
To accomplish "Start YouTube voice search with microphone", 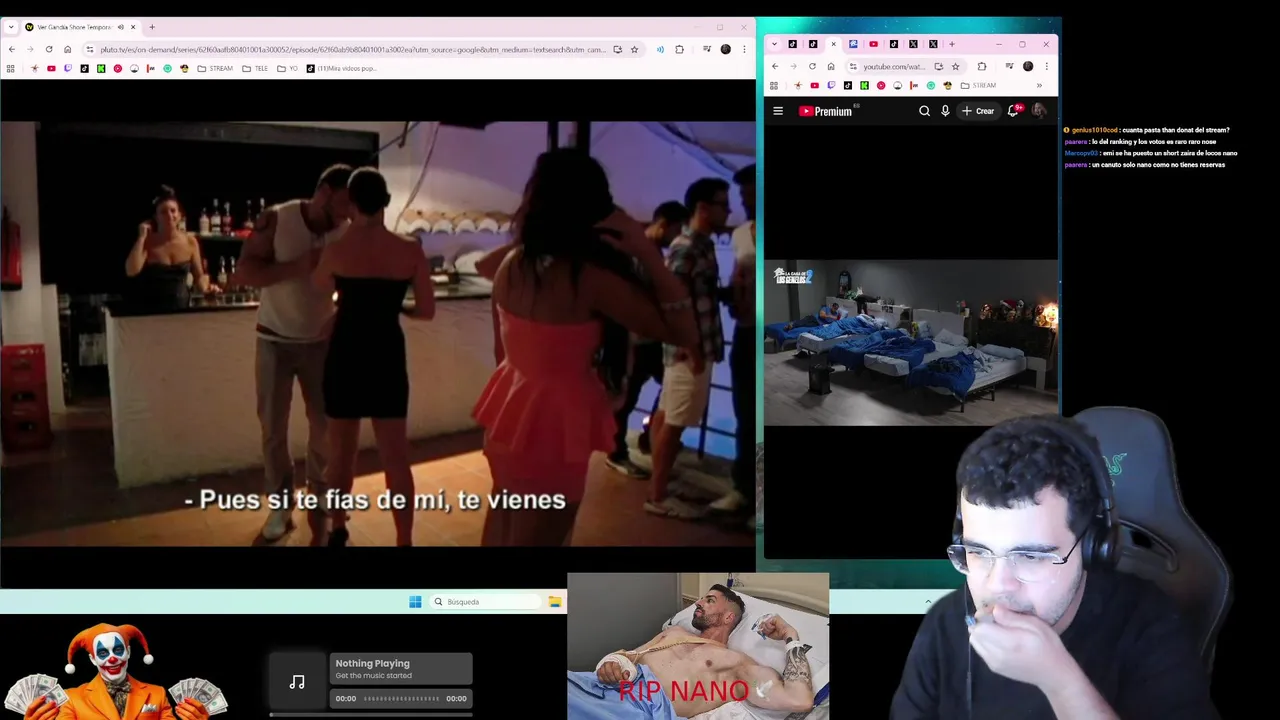I will pyautogui.click(x=945, y=111).
